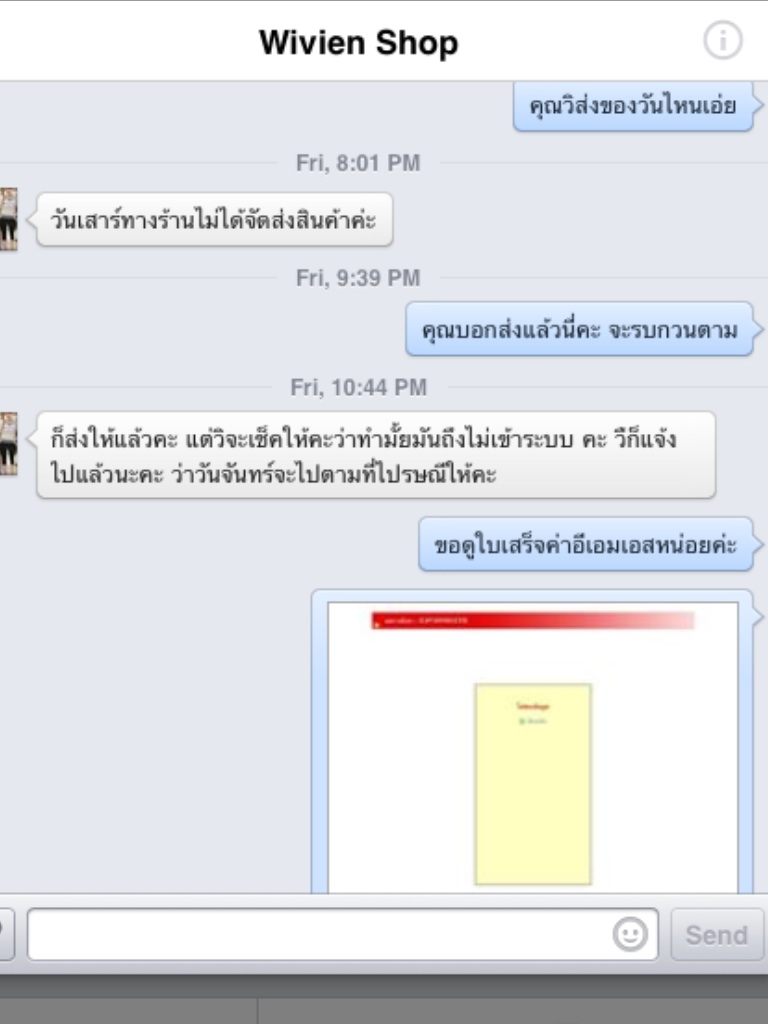Image resolution: width=768 pixels, height=1024 pixels.
Task: Click the Send button
Action: [x=716, y=935]
